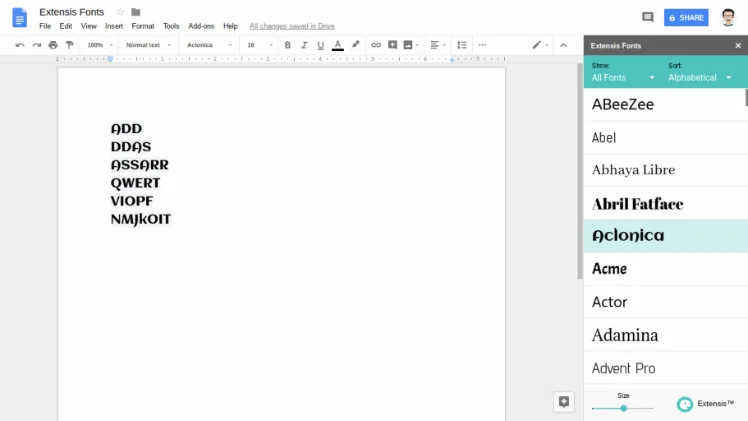The height and width of the screenshot is (421, 748).
Task: Open the highlight color tool
Action: (355, 45)
